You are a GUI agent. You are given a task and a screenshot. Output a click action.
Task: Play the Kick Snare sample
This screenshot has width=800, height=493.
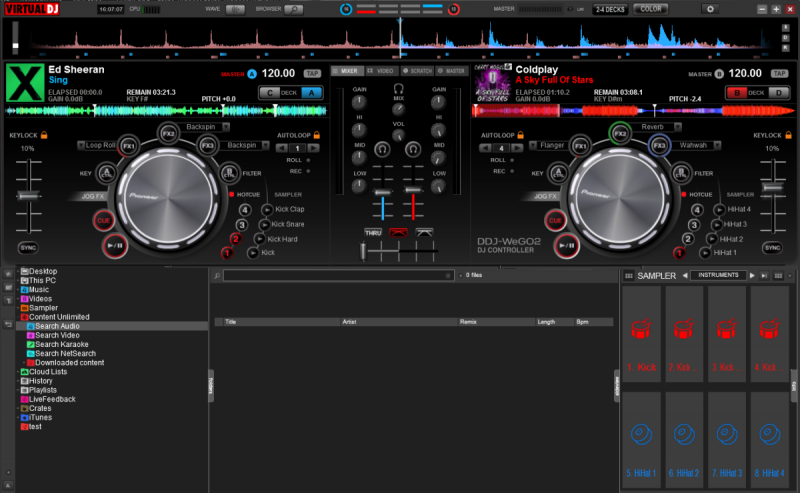click(x=264, y=225)
